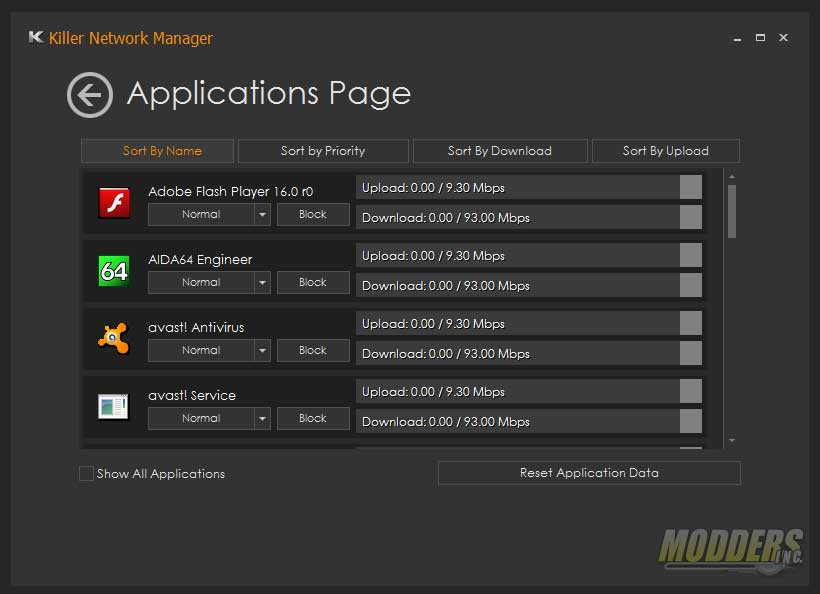Click the scrollbar down arrow
This screenshot has height=594, width=820.
coord(732,440)
